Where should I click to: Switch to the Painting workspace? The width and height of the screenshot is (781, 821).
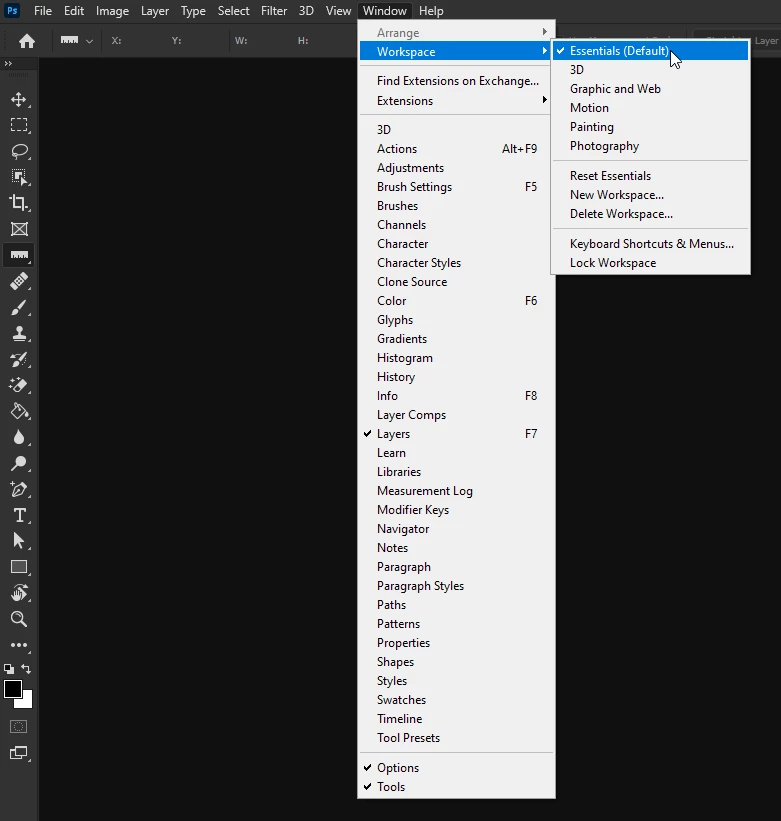(651, 127)
